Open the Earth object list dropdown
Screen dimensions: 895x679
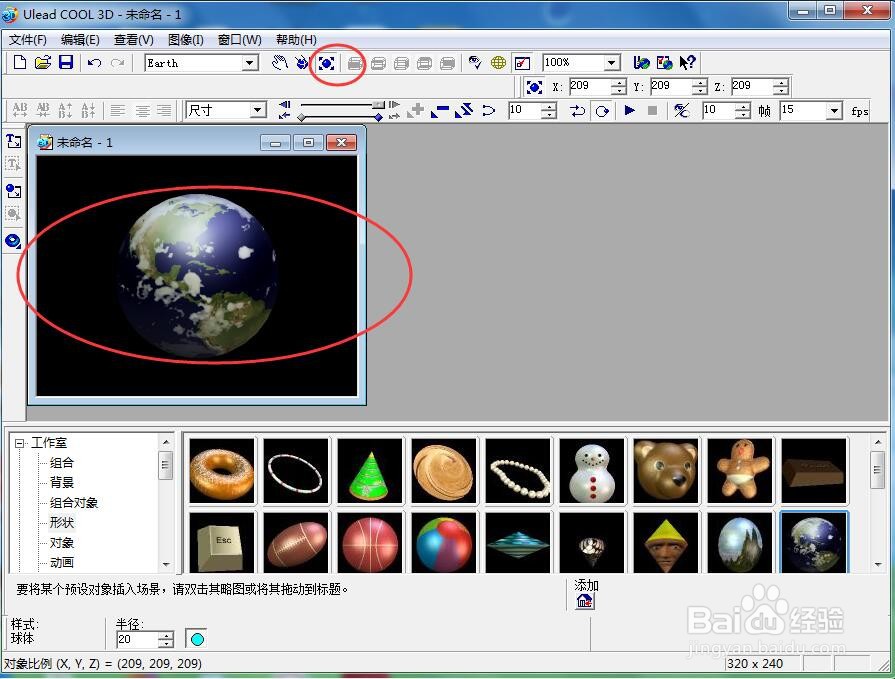click(249, 63)
